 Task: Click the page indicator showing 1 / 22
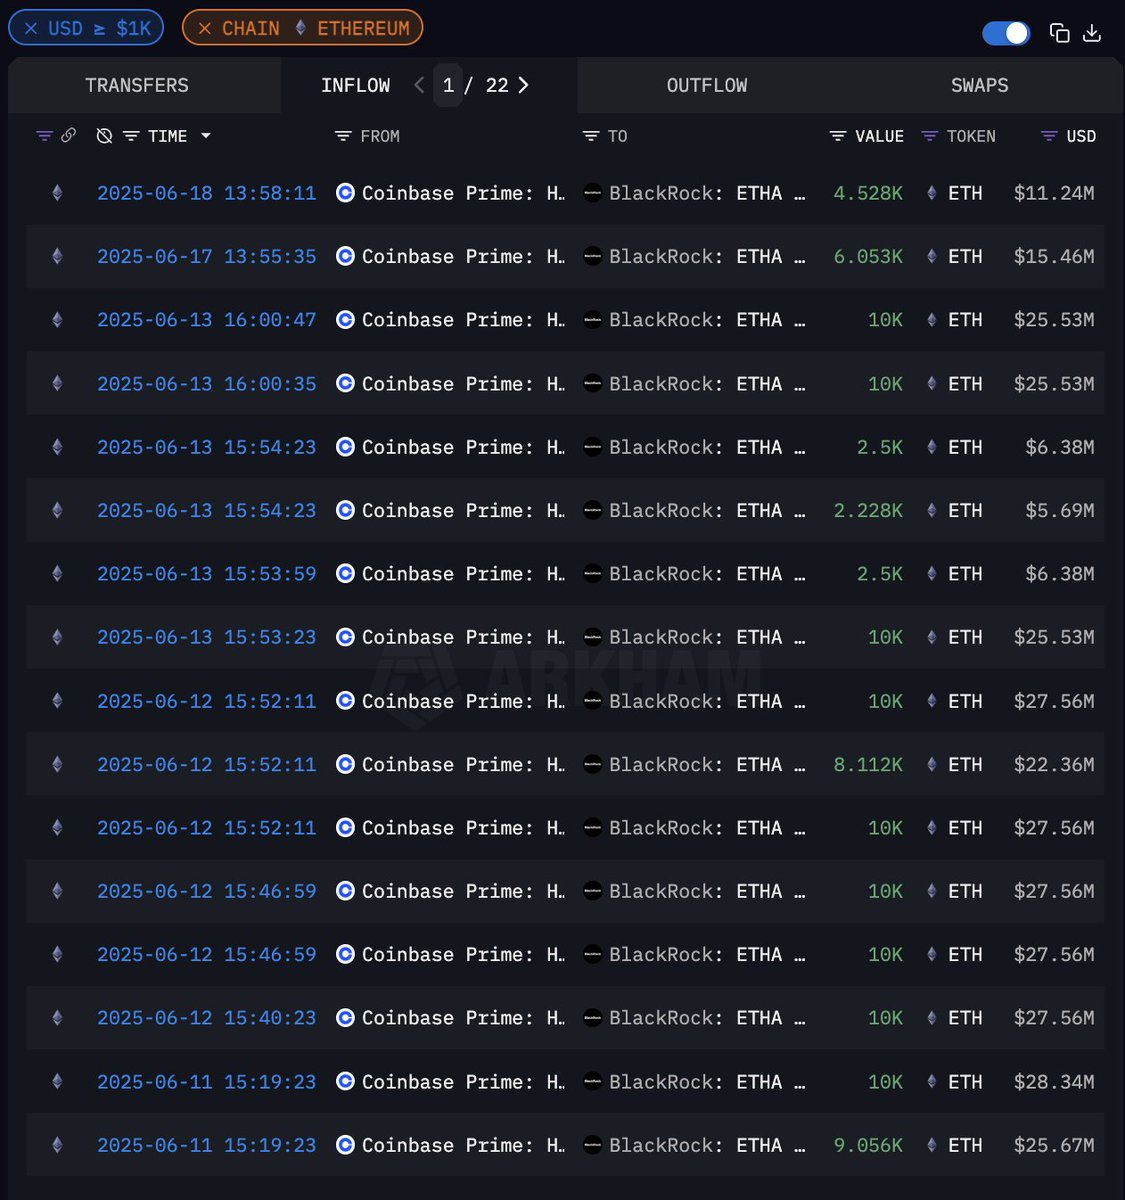tap(471, 85)
